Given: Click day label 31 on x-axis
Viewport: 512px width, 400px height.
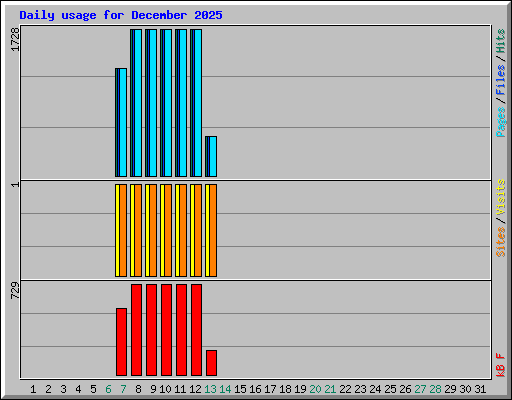Looking at the screenshot, I should click(480, 389).
